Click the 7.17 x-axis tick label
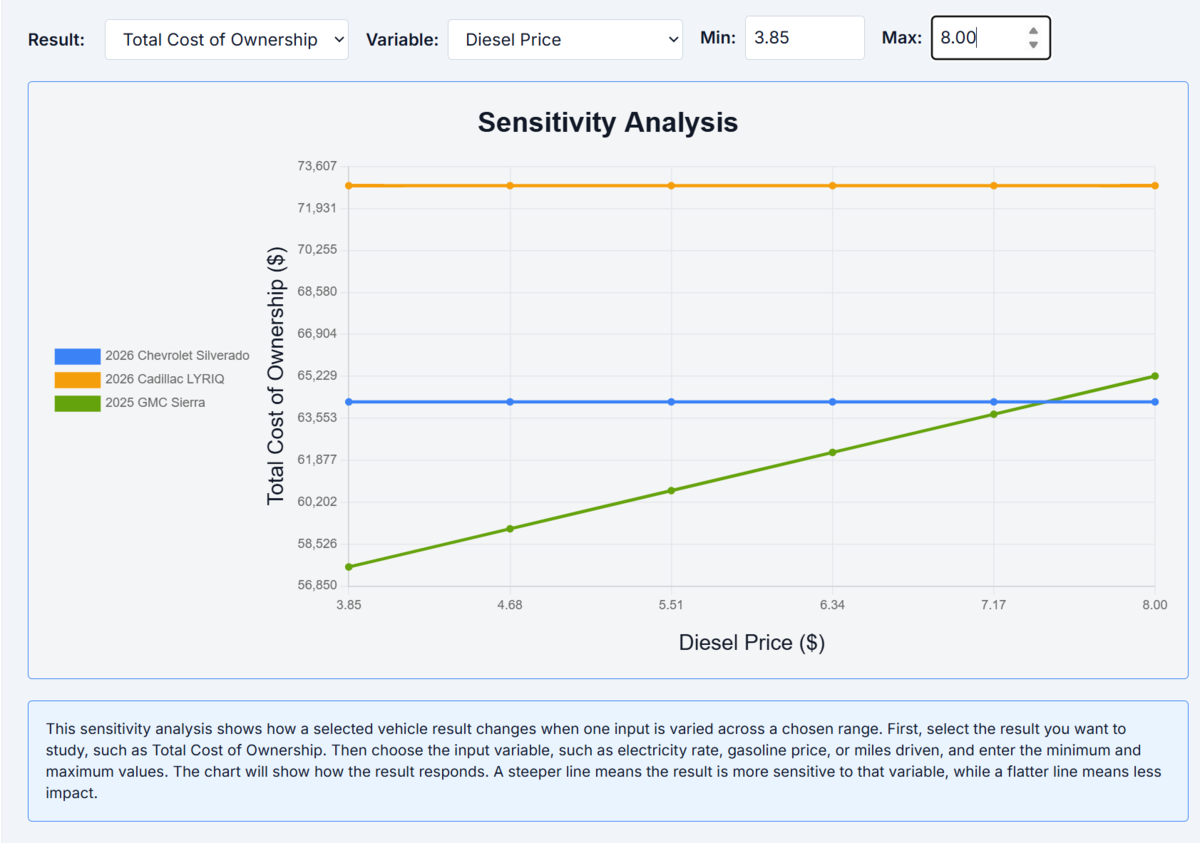The image size is (1200, 843). click(993, 605)
